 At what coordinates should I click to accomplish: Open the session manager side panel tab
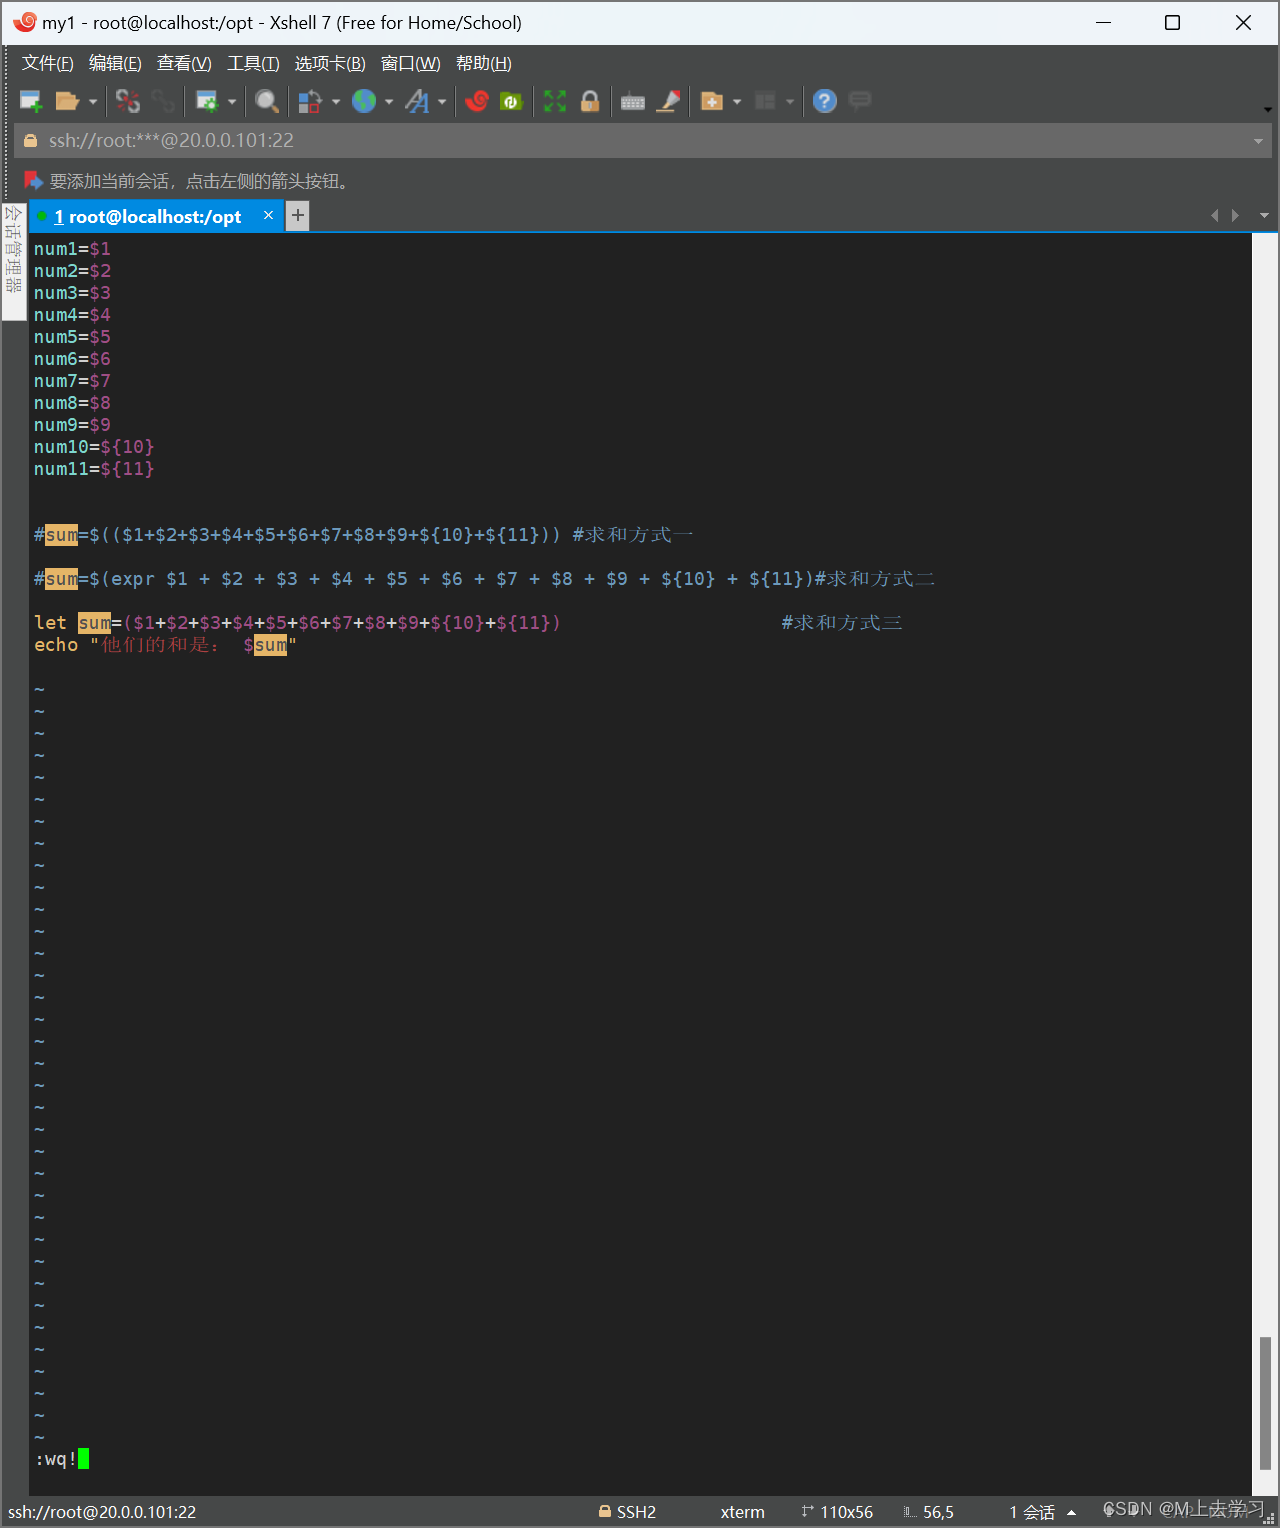[13, 261]
